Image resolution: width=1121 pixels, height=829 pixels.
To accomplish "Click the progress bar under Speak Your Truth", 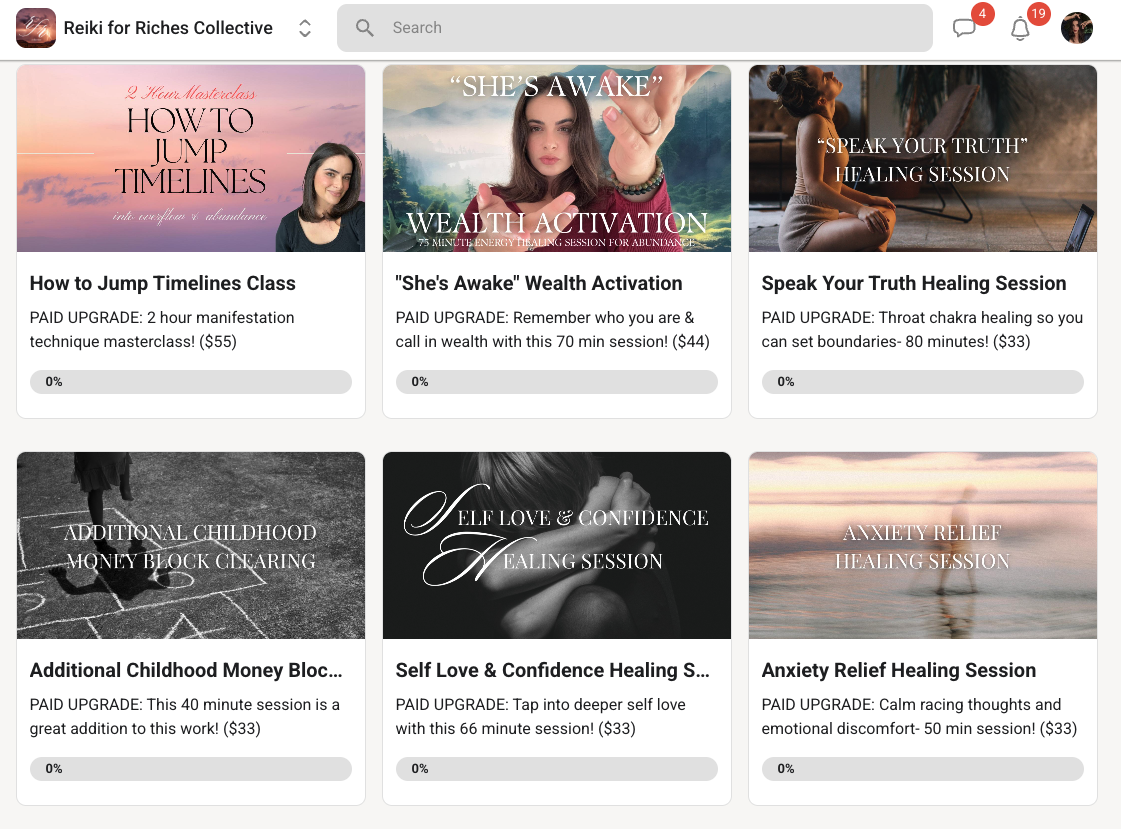I will point(923,382).
